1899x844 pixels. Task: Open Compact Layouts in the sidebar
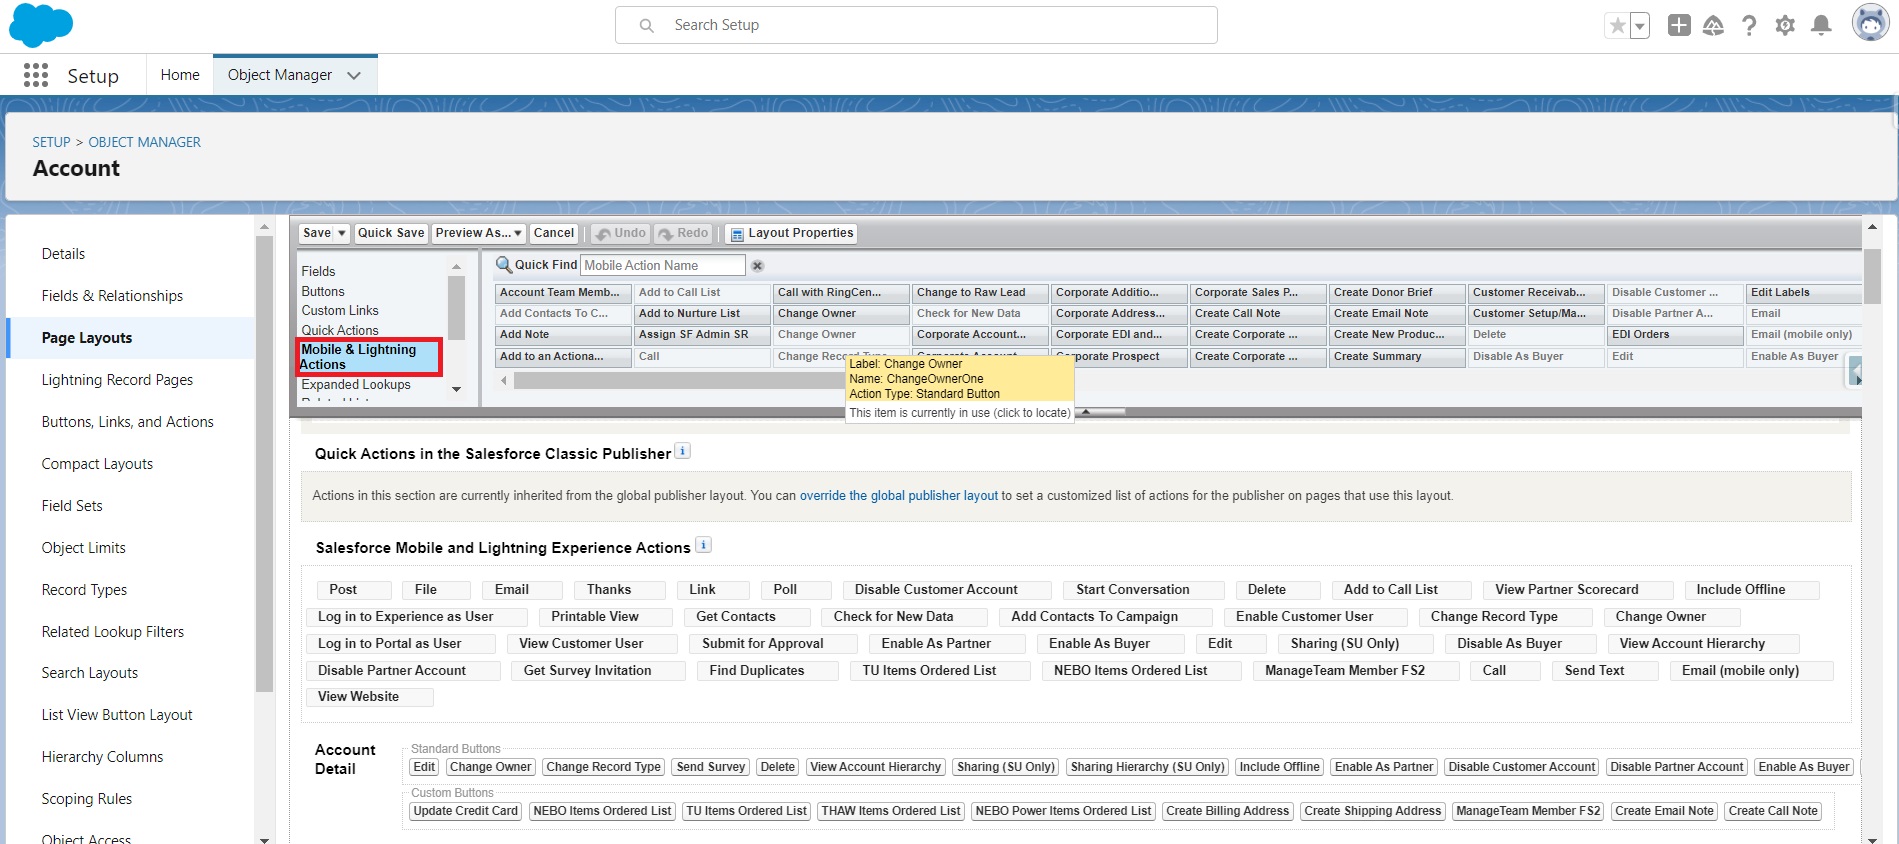97,464
